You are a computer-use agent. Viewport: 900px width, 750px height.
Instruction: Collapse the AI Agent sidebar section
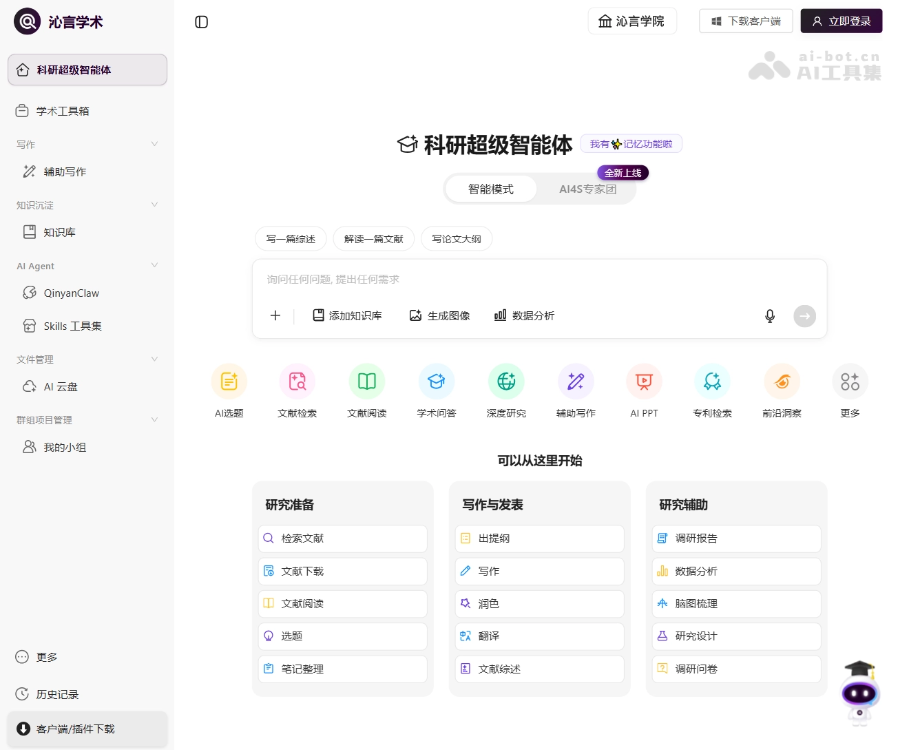click(x=154, y=265)
